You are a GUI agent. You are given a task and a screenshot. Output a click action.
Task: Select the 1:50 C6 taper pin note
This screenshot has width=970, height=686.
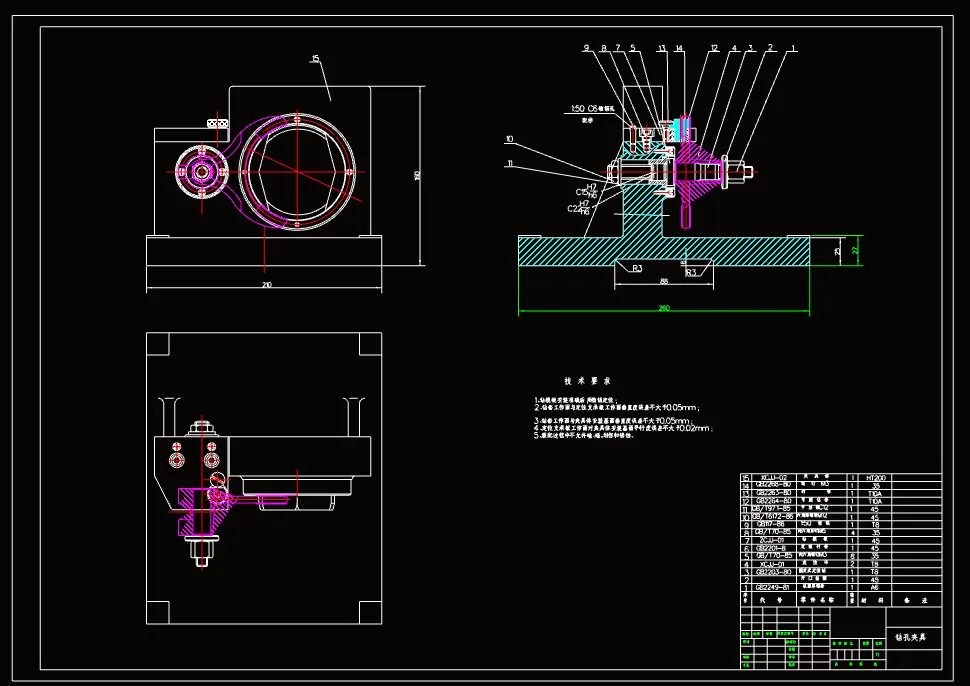coord(593,109)
